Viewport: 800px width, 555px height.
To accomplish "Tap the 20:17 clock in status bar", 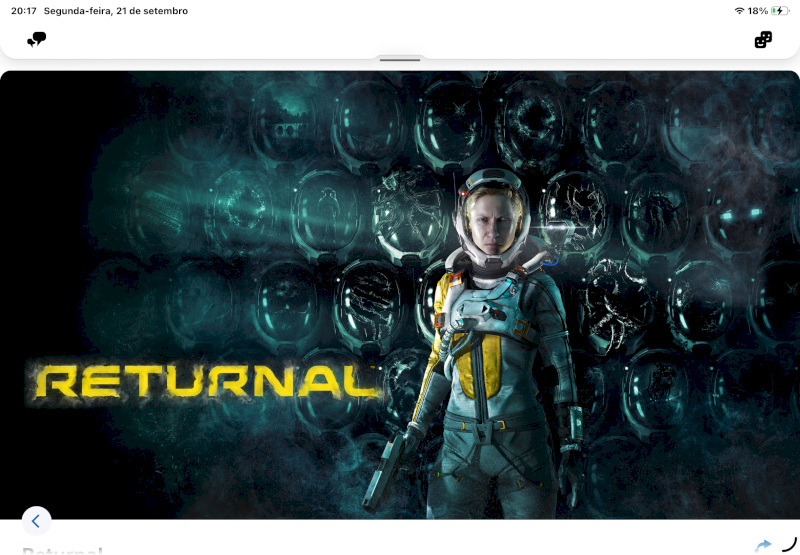I will [x=24, y=11].
